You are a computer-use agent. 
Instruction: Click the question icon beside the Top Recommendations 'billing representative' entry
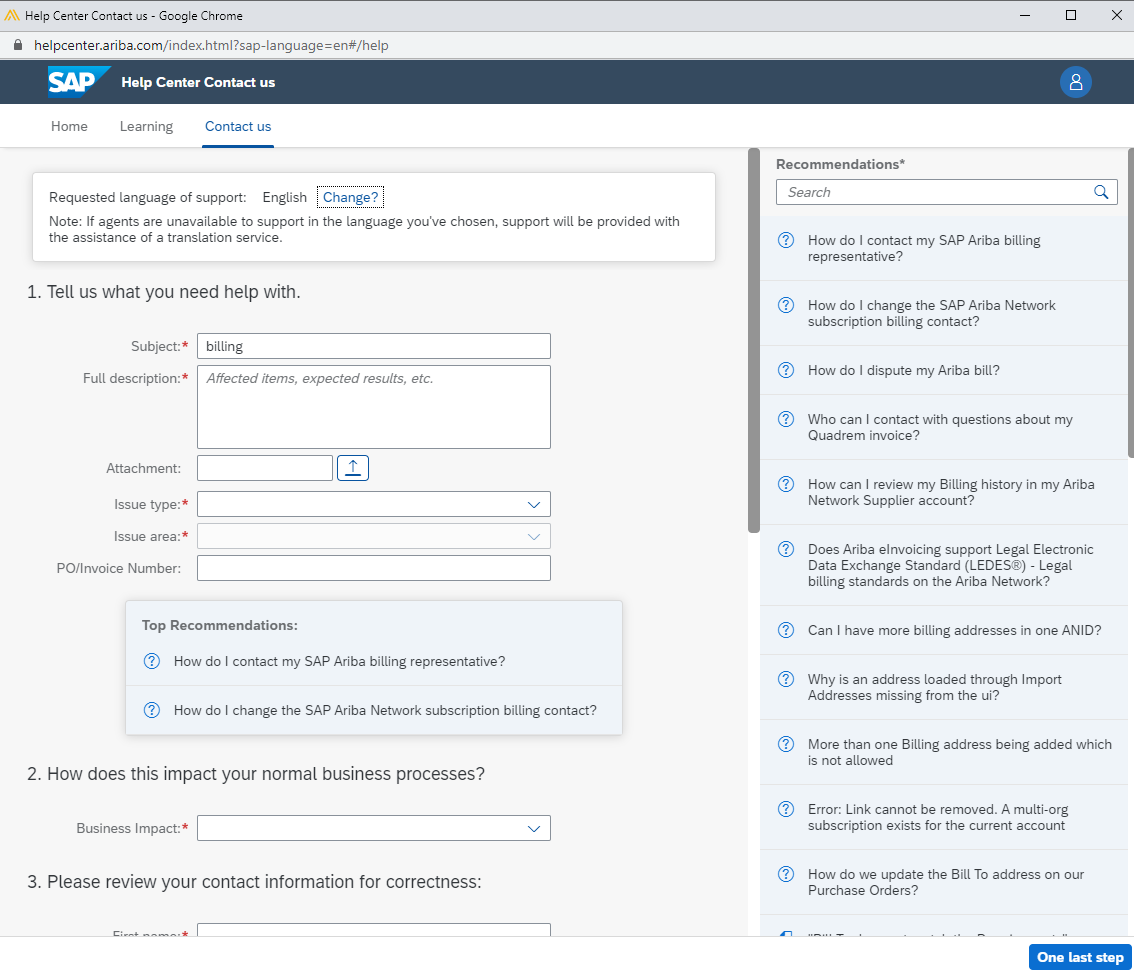click(x=151, y=661)
